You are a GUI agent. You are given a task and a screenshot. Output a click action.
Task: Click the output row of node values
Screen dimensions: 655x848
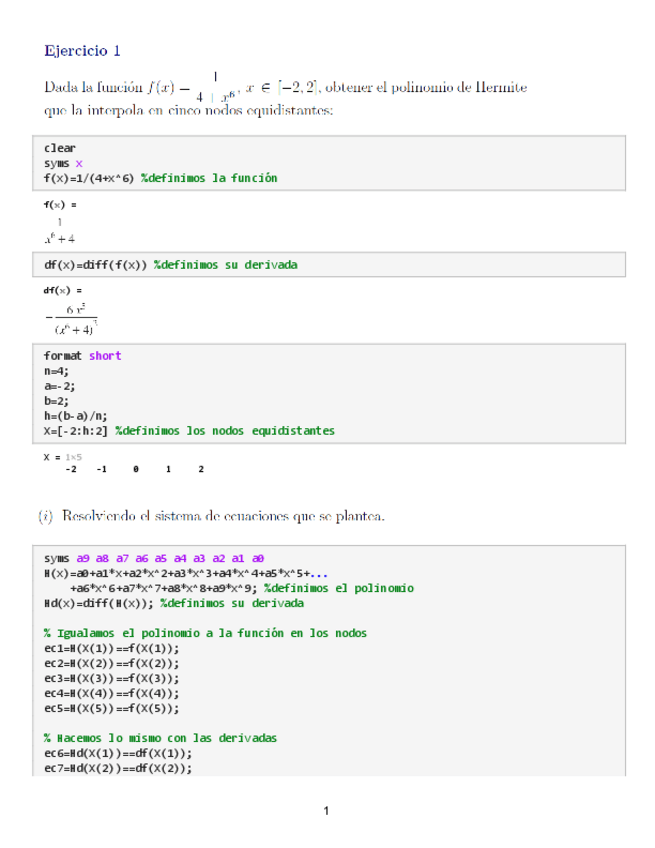(x=133, y=469)
